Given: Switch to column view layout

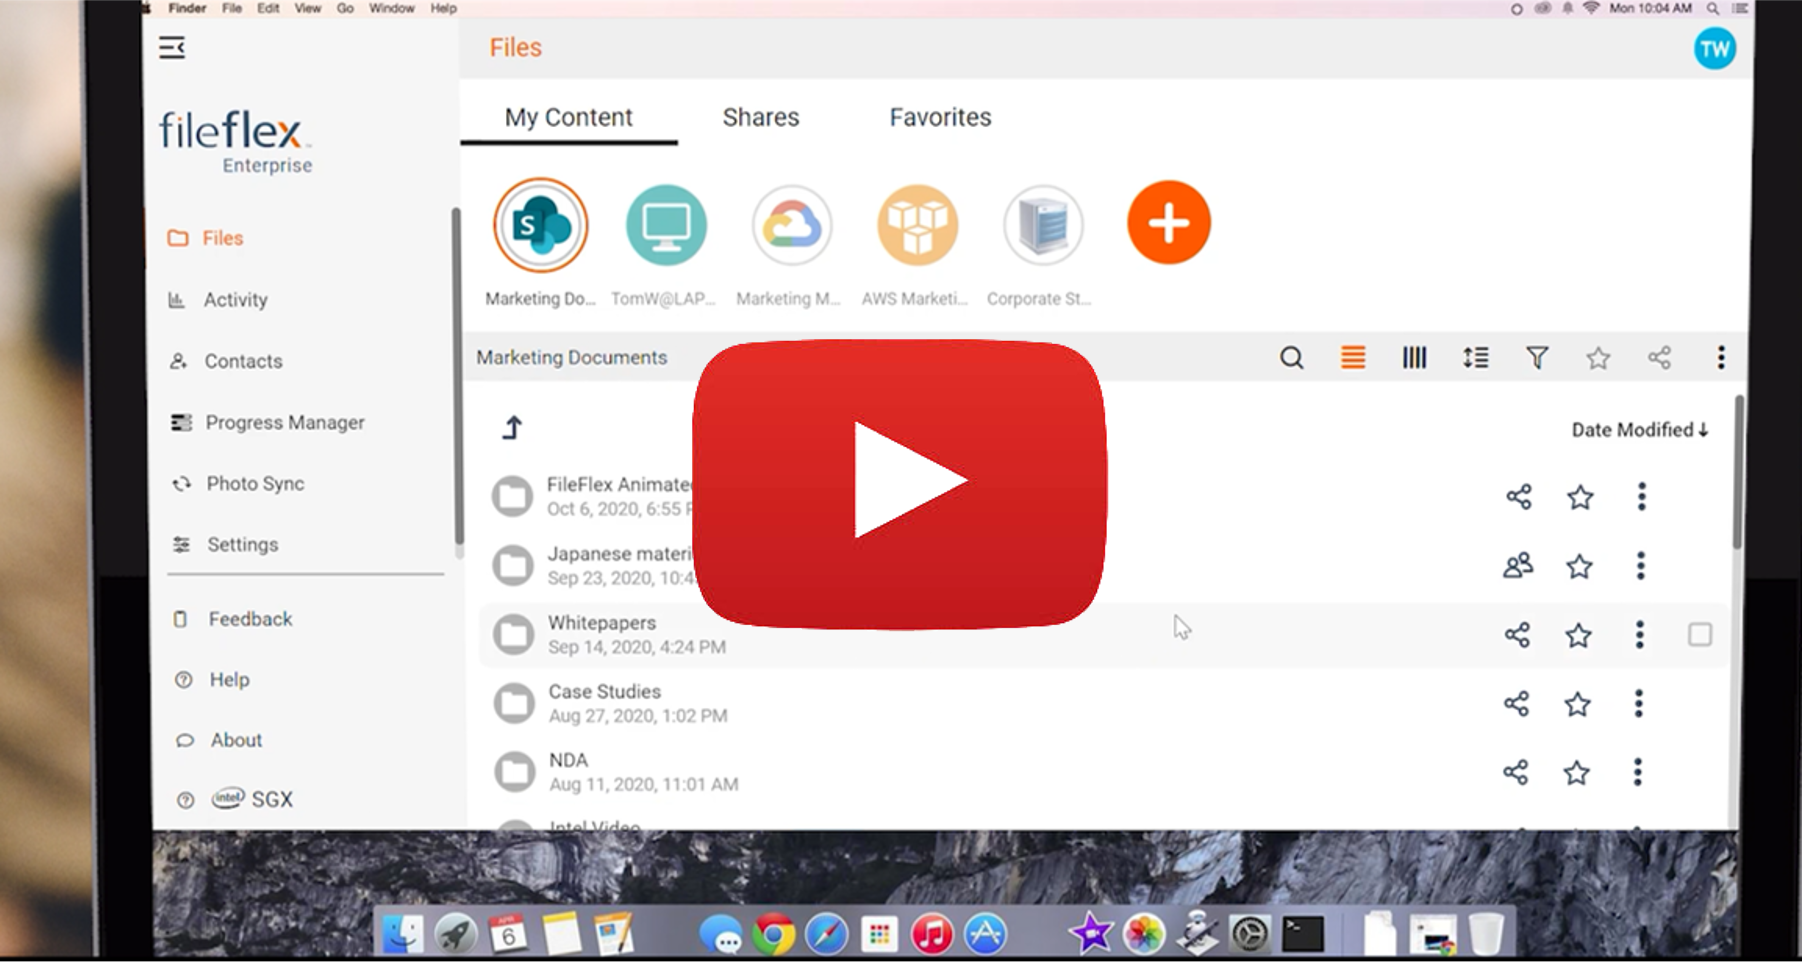Looking at the screenshot, I should pyautogui.click(x=1414, y=357).
